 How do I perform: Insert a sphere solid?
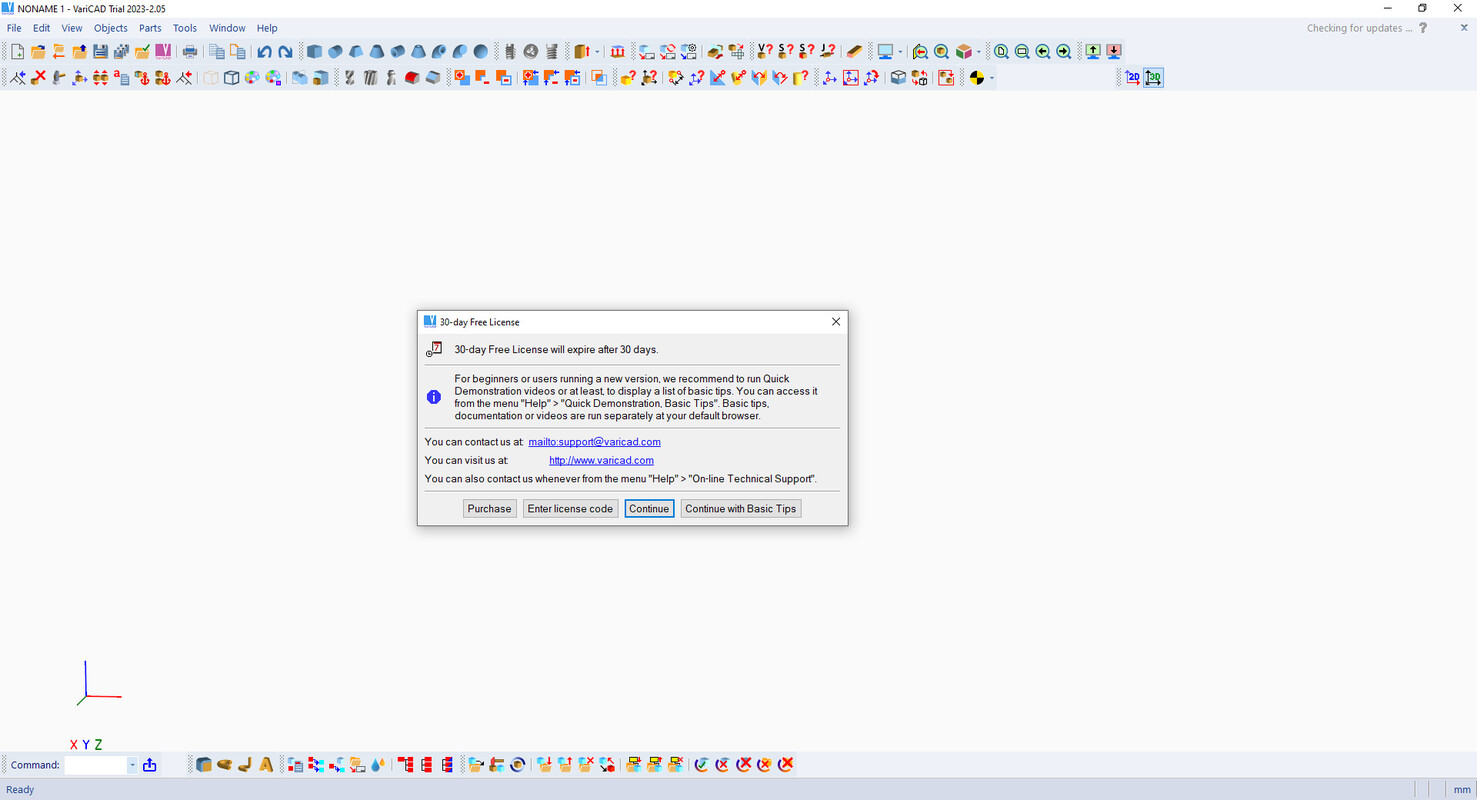click(x=480, y=52)
